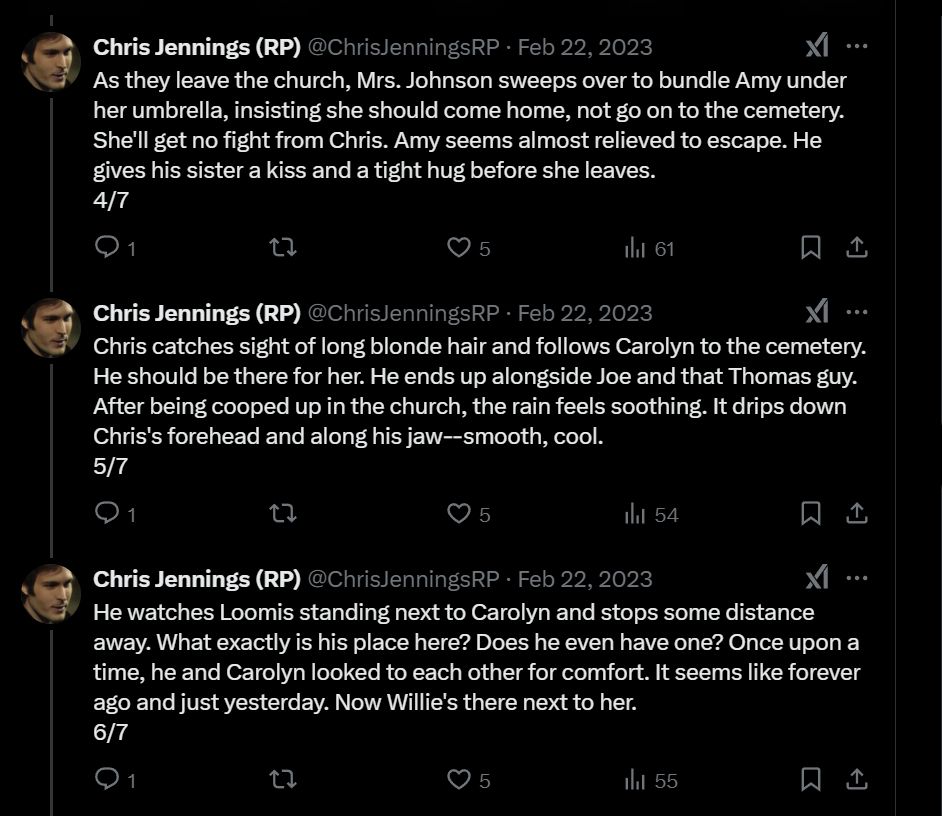Open Grok icon on 4/7 tweet
This screenshot has height=816, width=942.
point(817,46)
